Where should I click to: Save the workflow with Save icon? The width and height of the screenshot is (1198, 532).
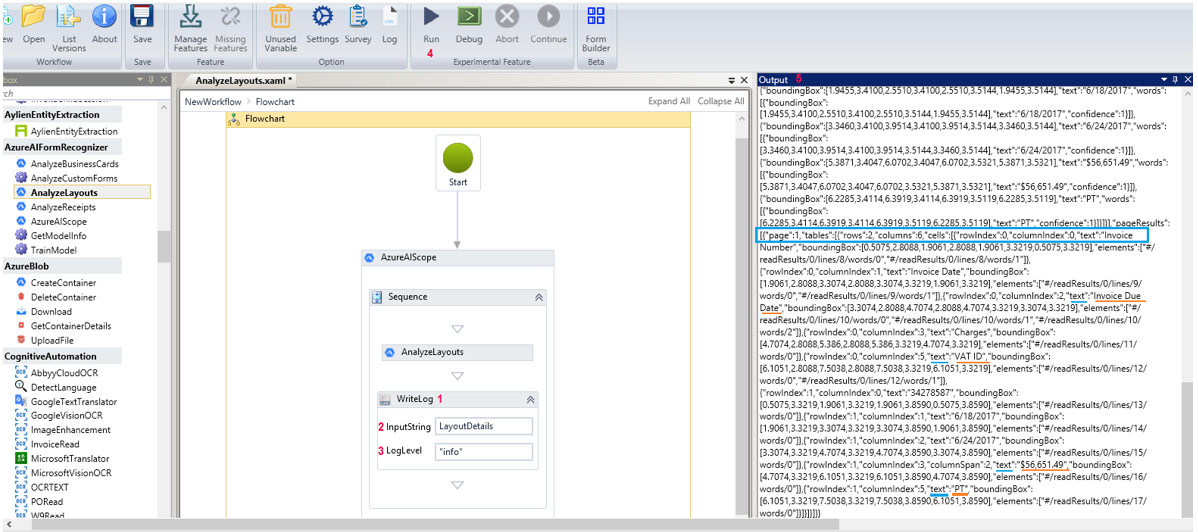(142, 17)
